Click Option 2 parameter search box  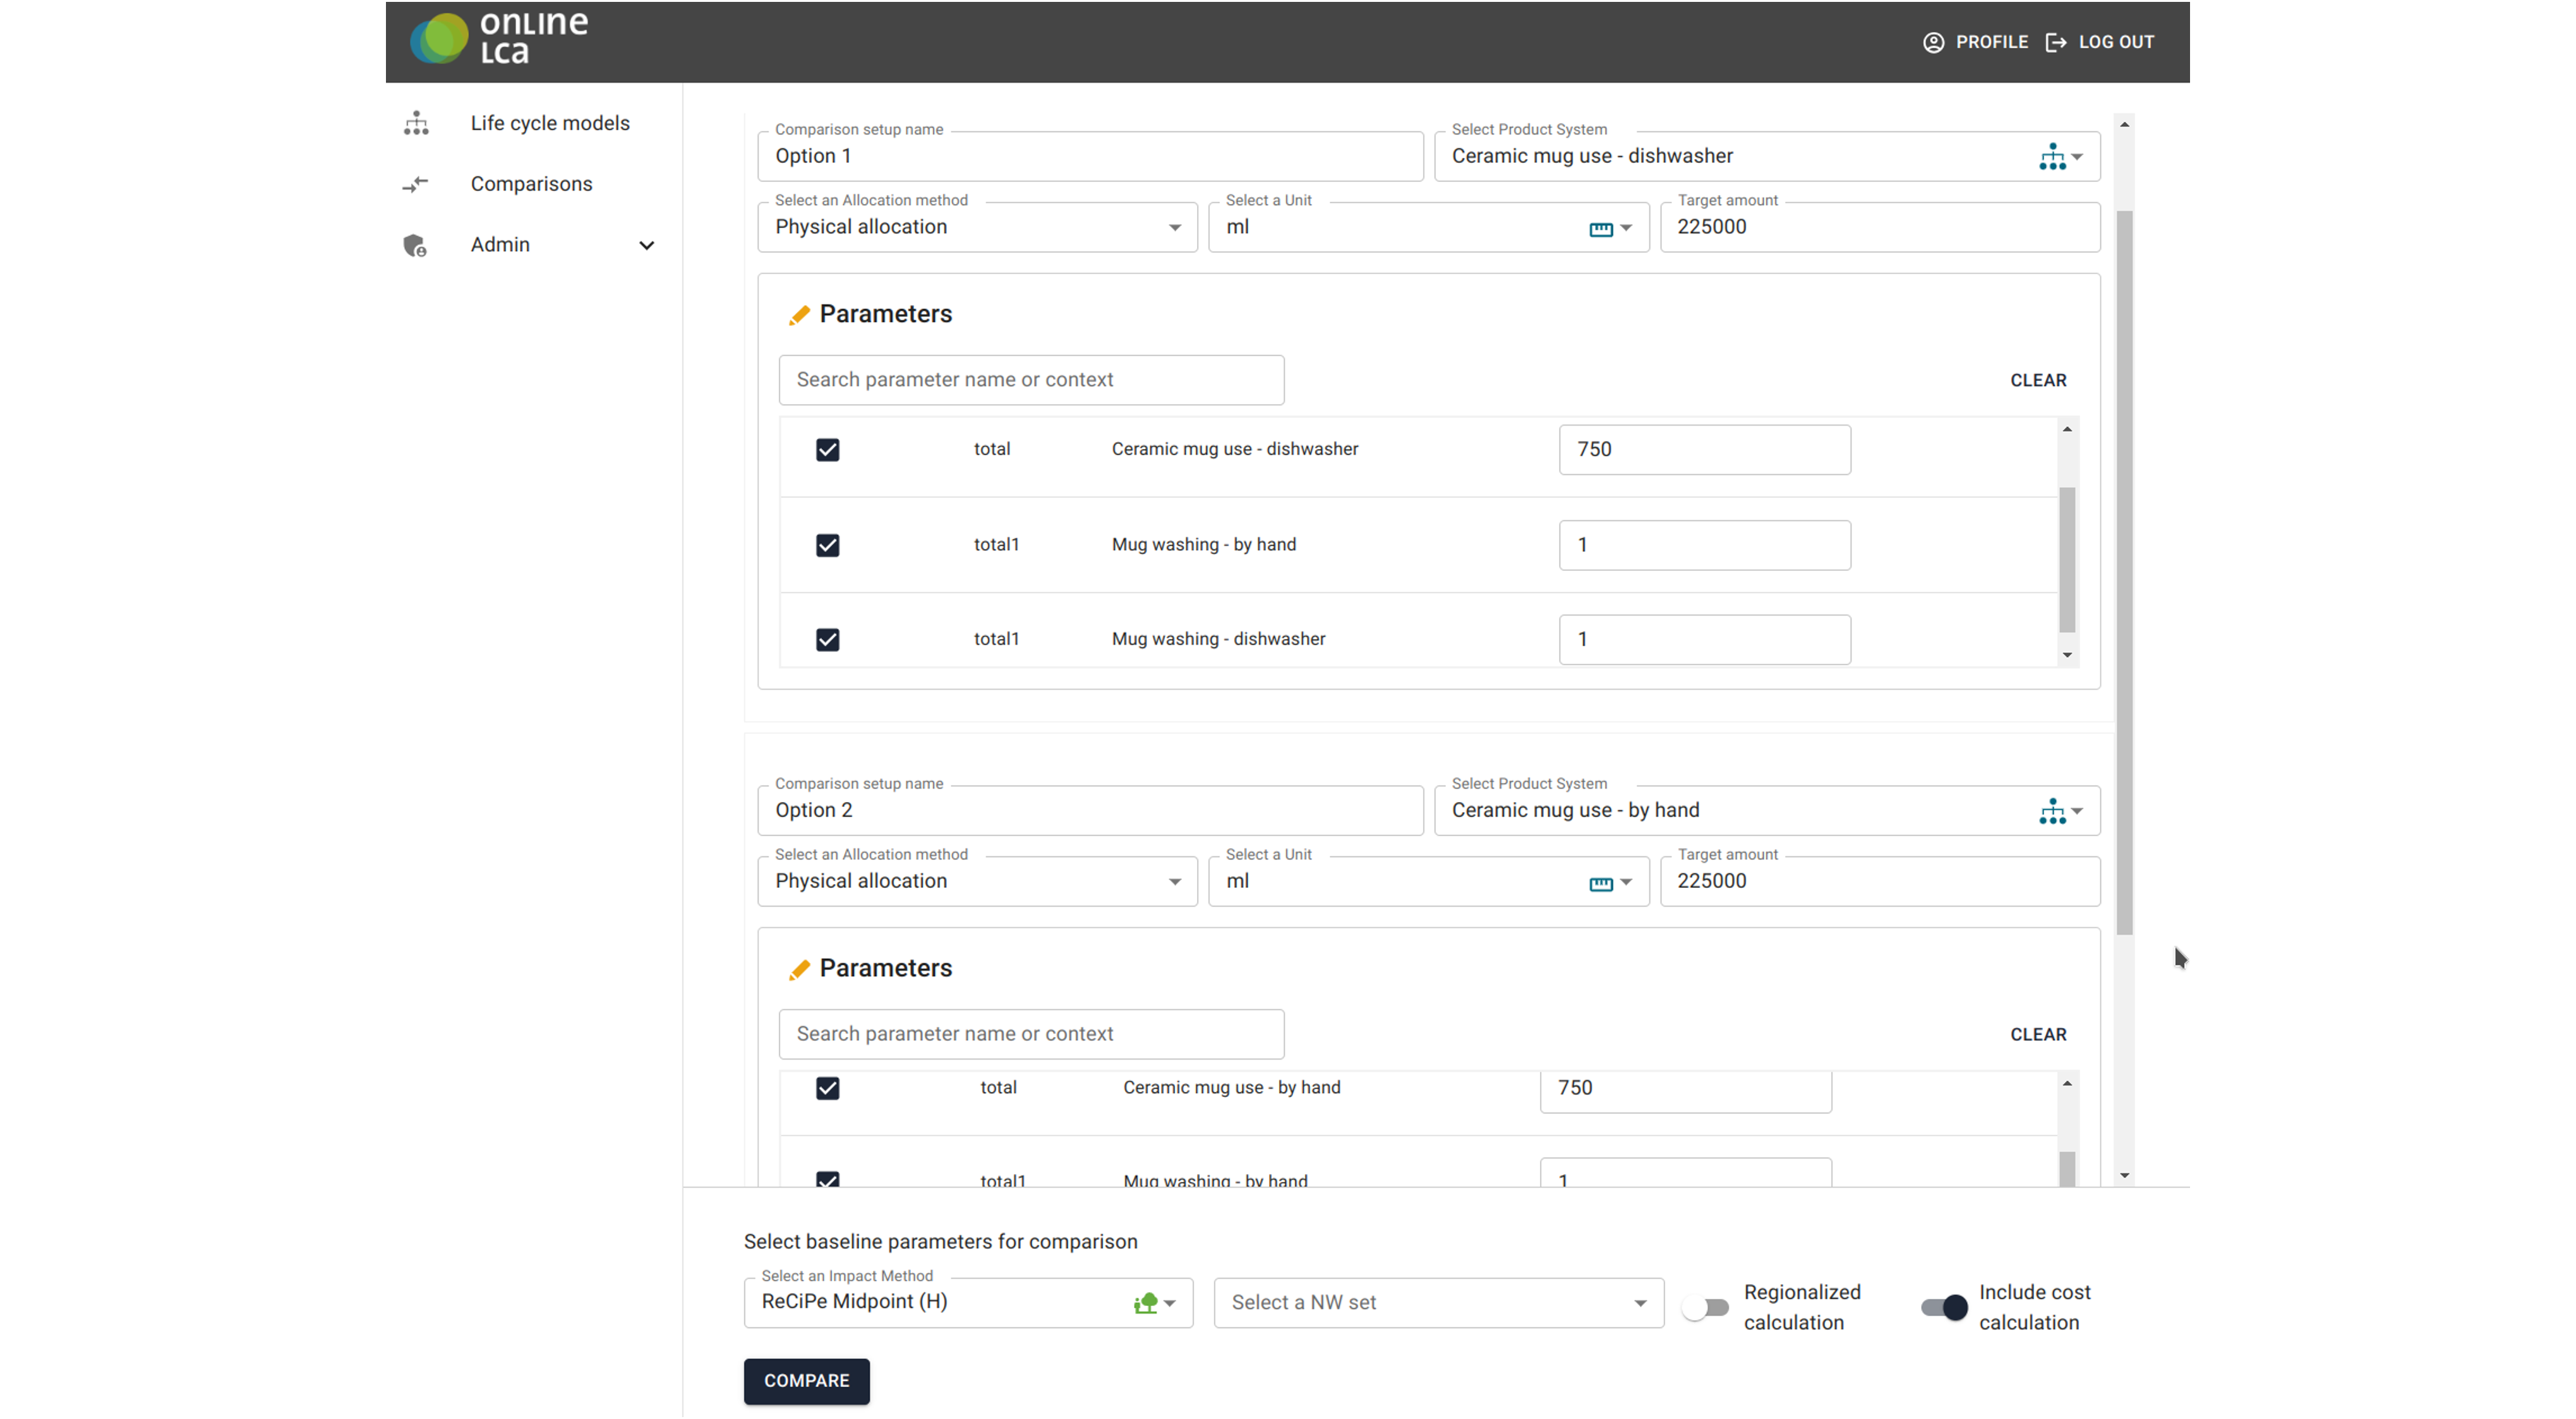pyautogui.click(x=1031, y=1034)
